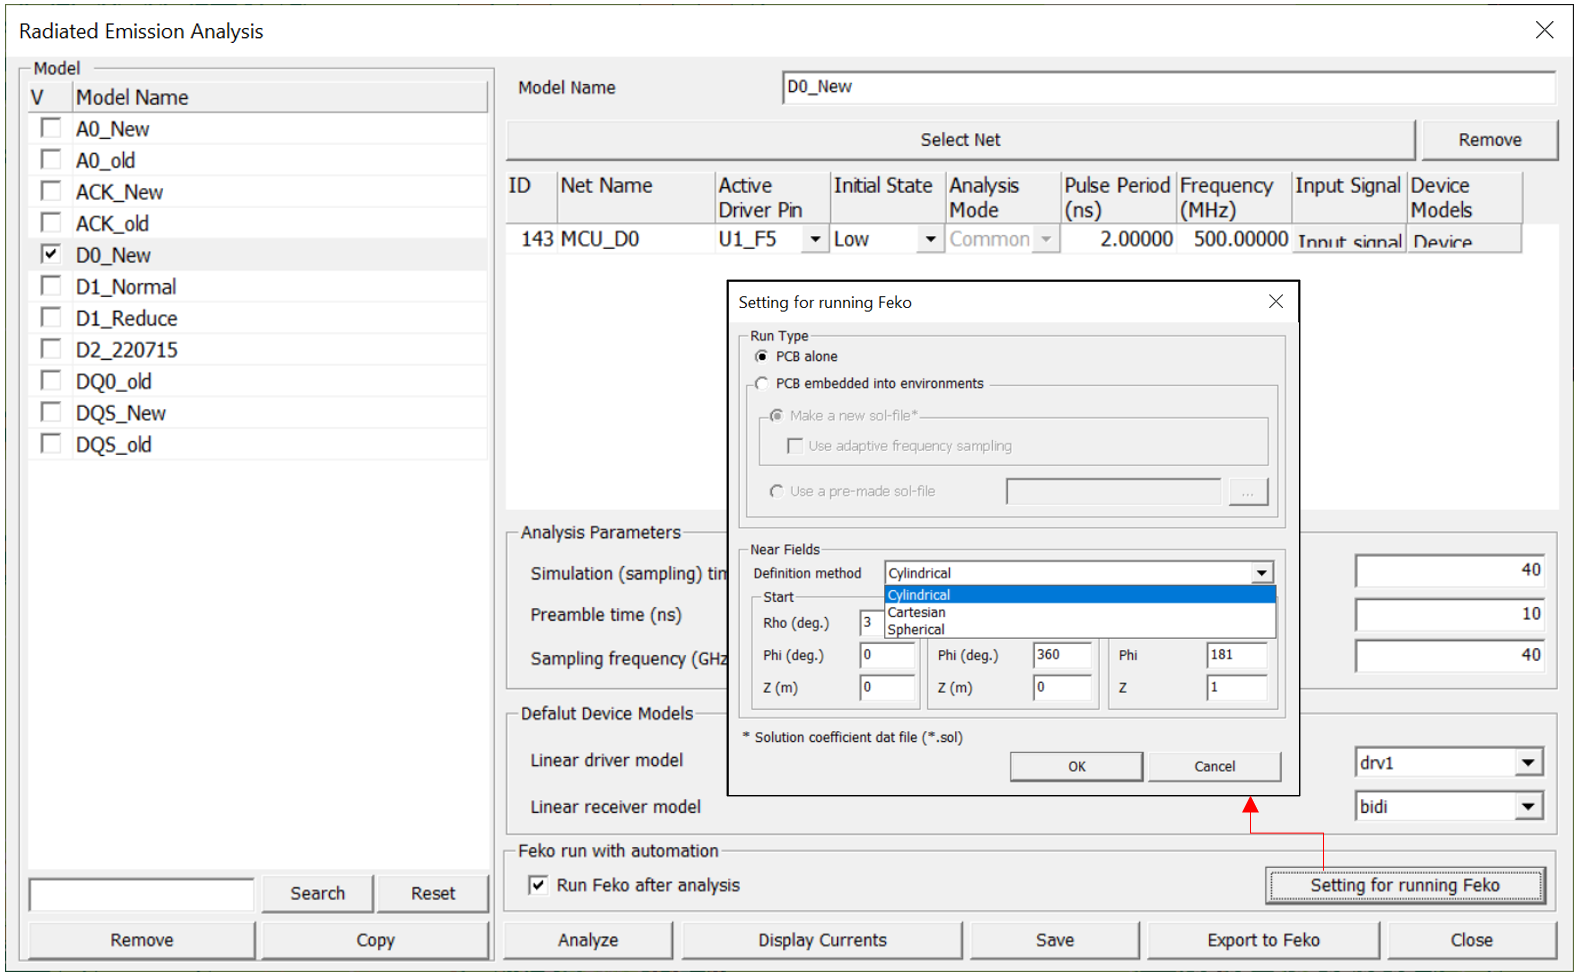Click the model search text field
This screenshot has width=1580, height=978.
[142, 894]
